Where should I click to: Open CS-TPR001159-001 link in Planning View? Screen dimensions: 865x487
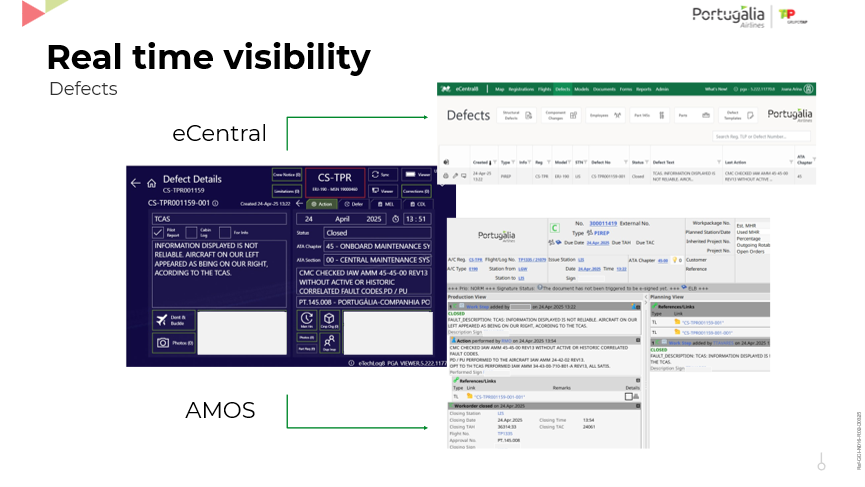[x=702, y=323]
